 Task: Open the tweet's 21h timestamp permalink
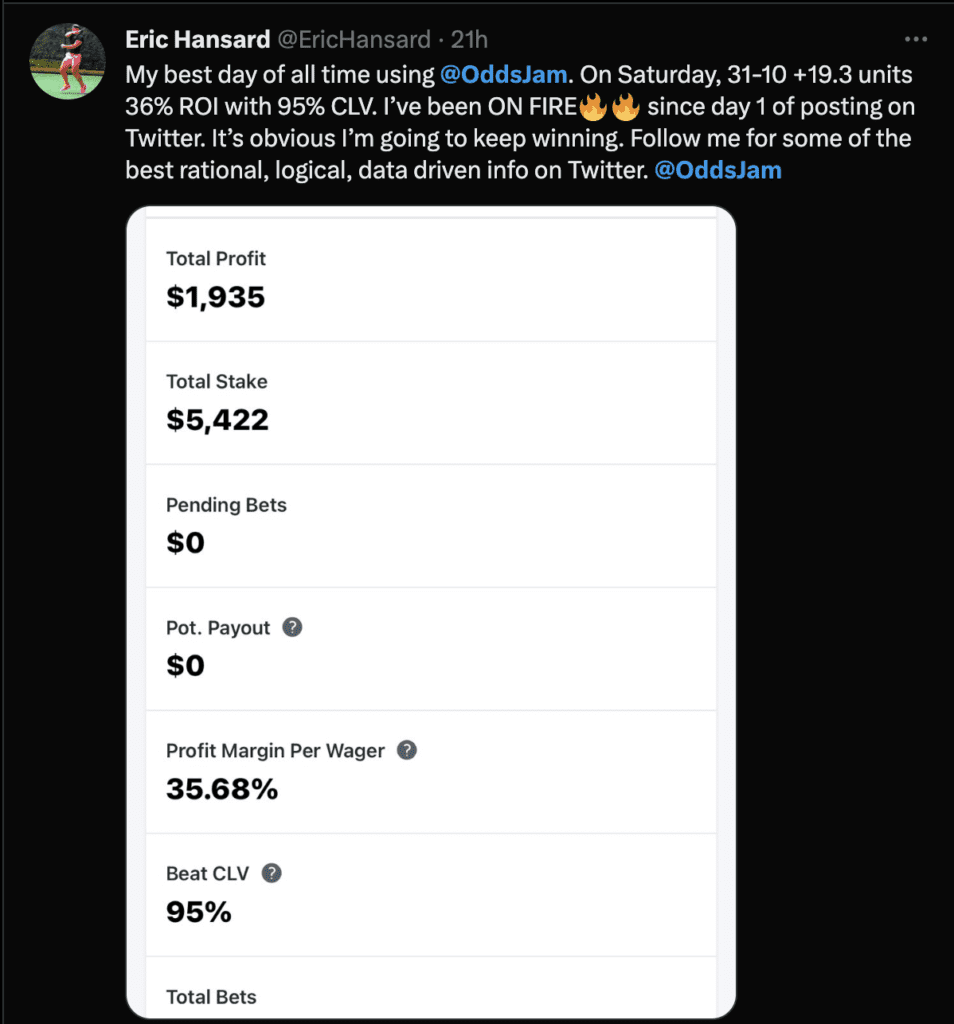click(469, 39)
